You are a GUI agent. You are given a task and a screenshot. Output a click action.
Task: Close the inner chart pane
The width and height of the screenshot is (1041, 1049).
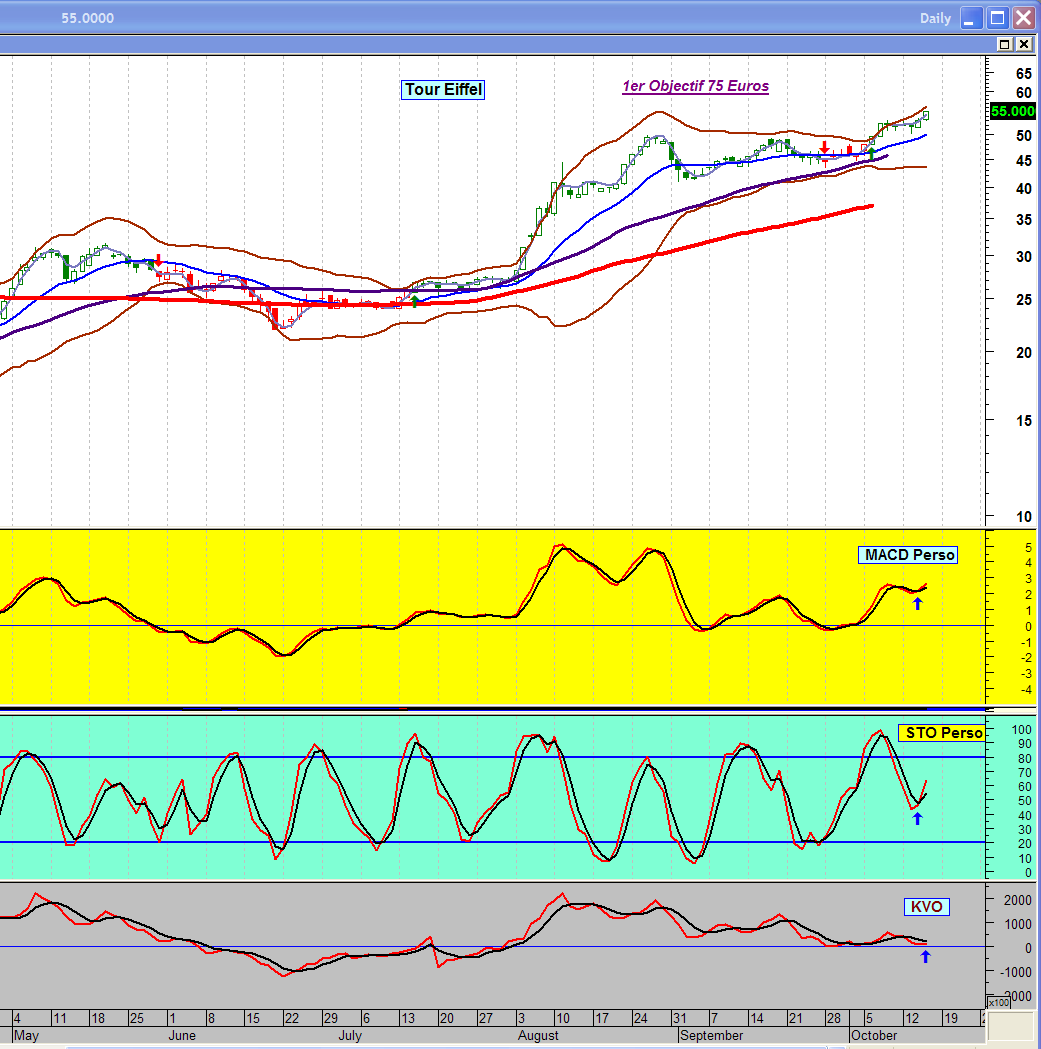click(1024, 44)
